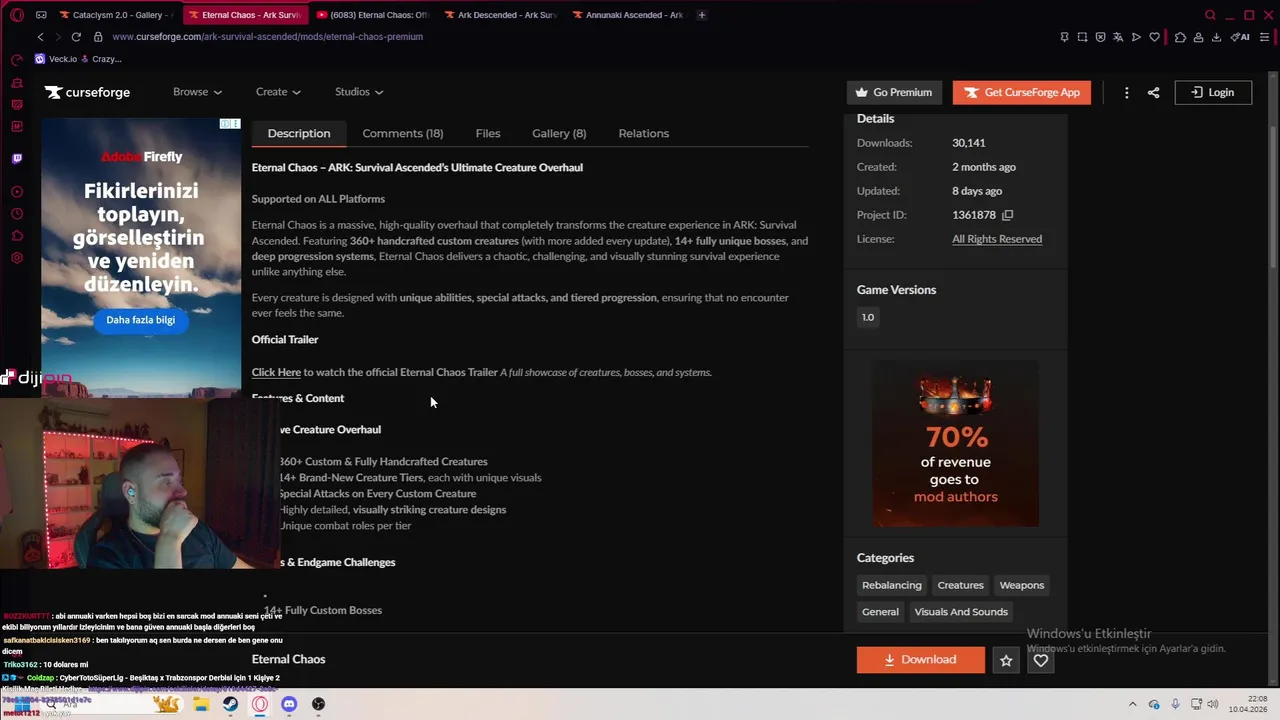
Task: Click the taskbar volume speaker icon
Action: [1213, 704]
